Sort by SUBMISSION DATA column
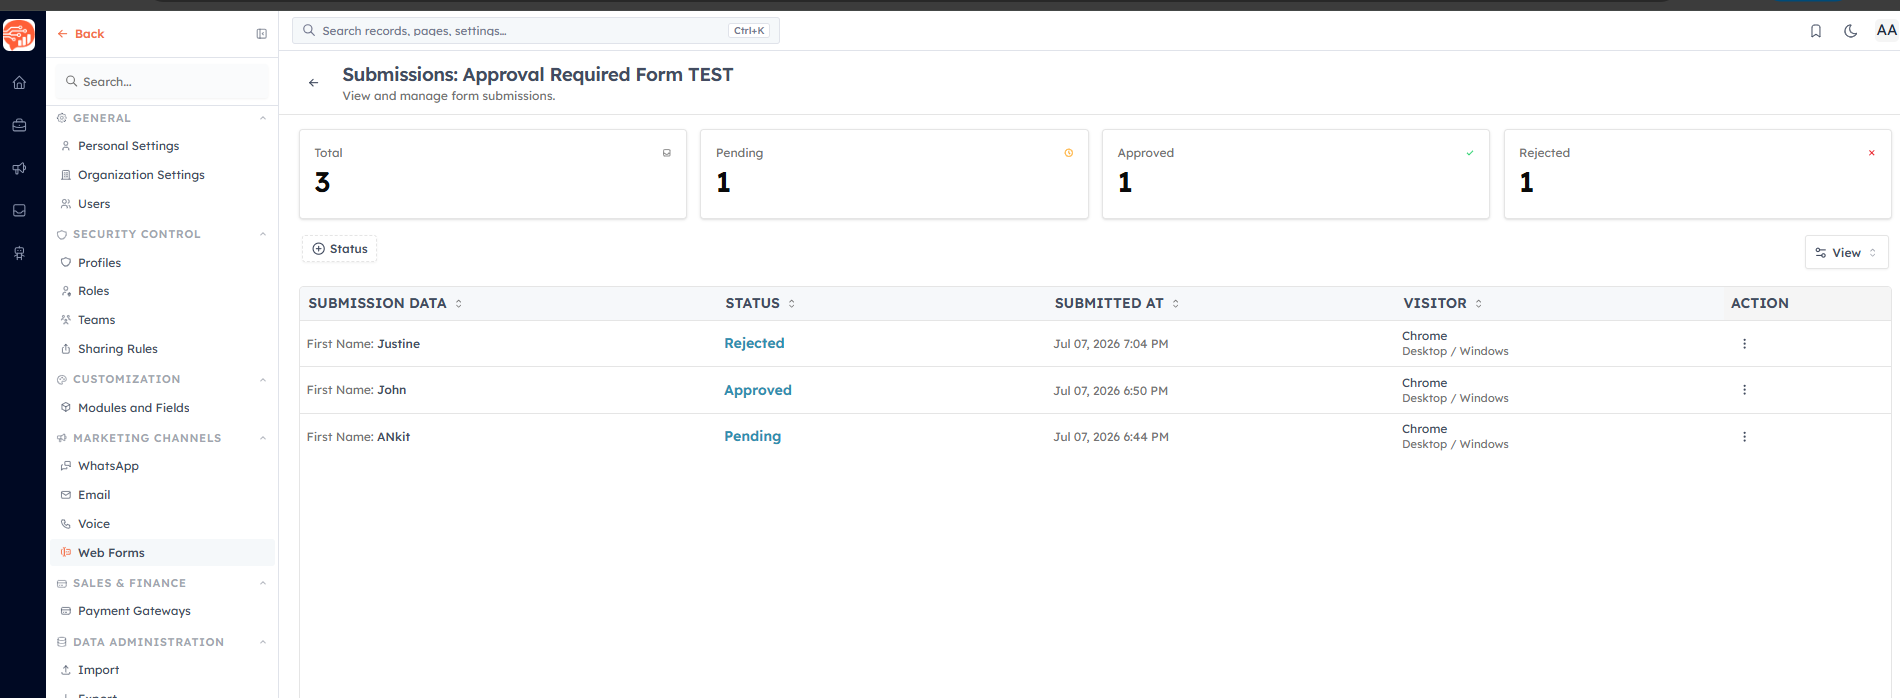The width and height of the screenshot is (1900, 698). click(x=385, y=303)
